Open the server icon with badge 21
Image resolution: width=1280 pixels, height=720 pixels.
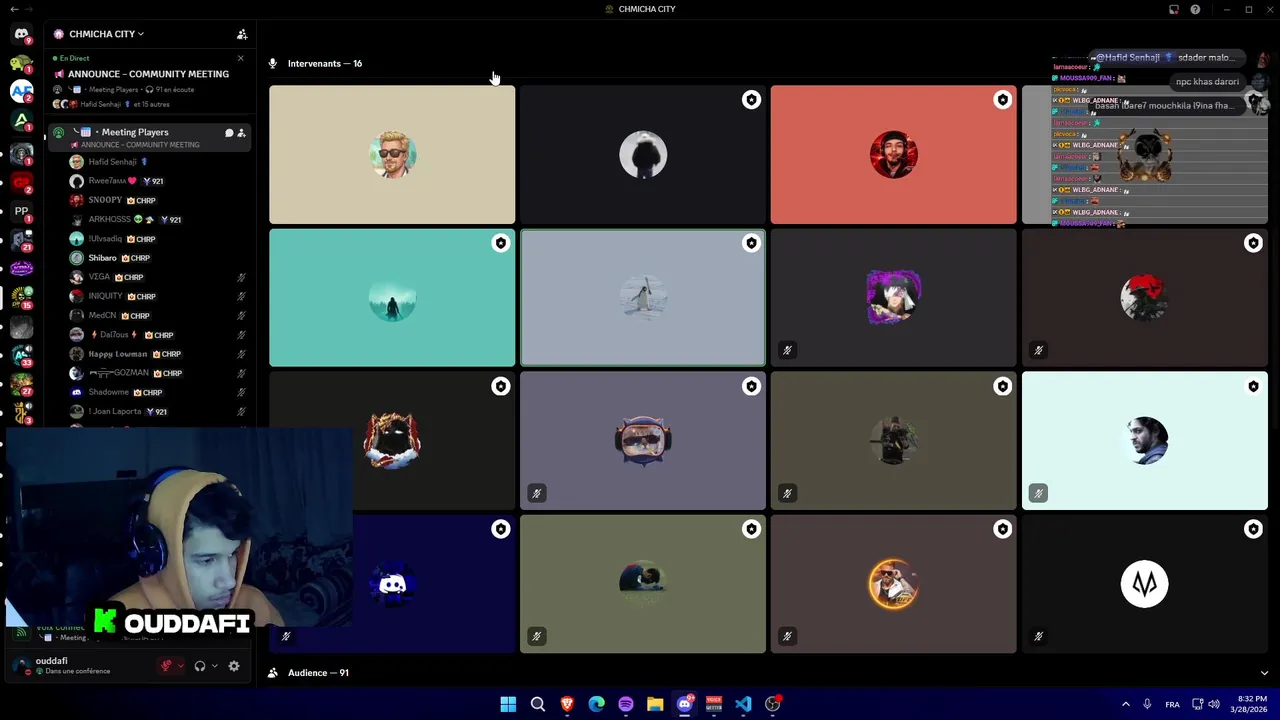click(x=21, y=240)
